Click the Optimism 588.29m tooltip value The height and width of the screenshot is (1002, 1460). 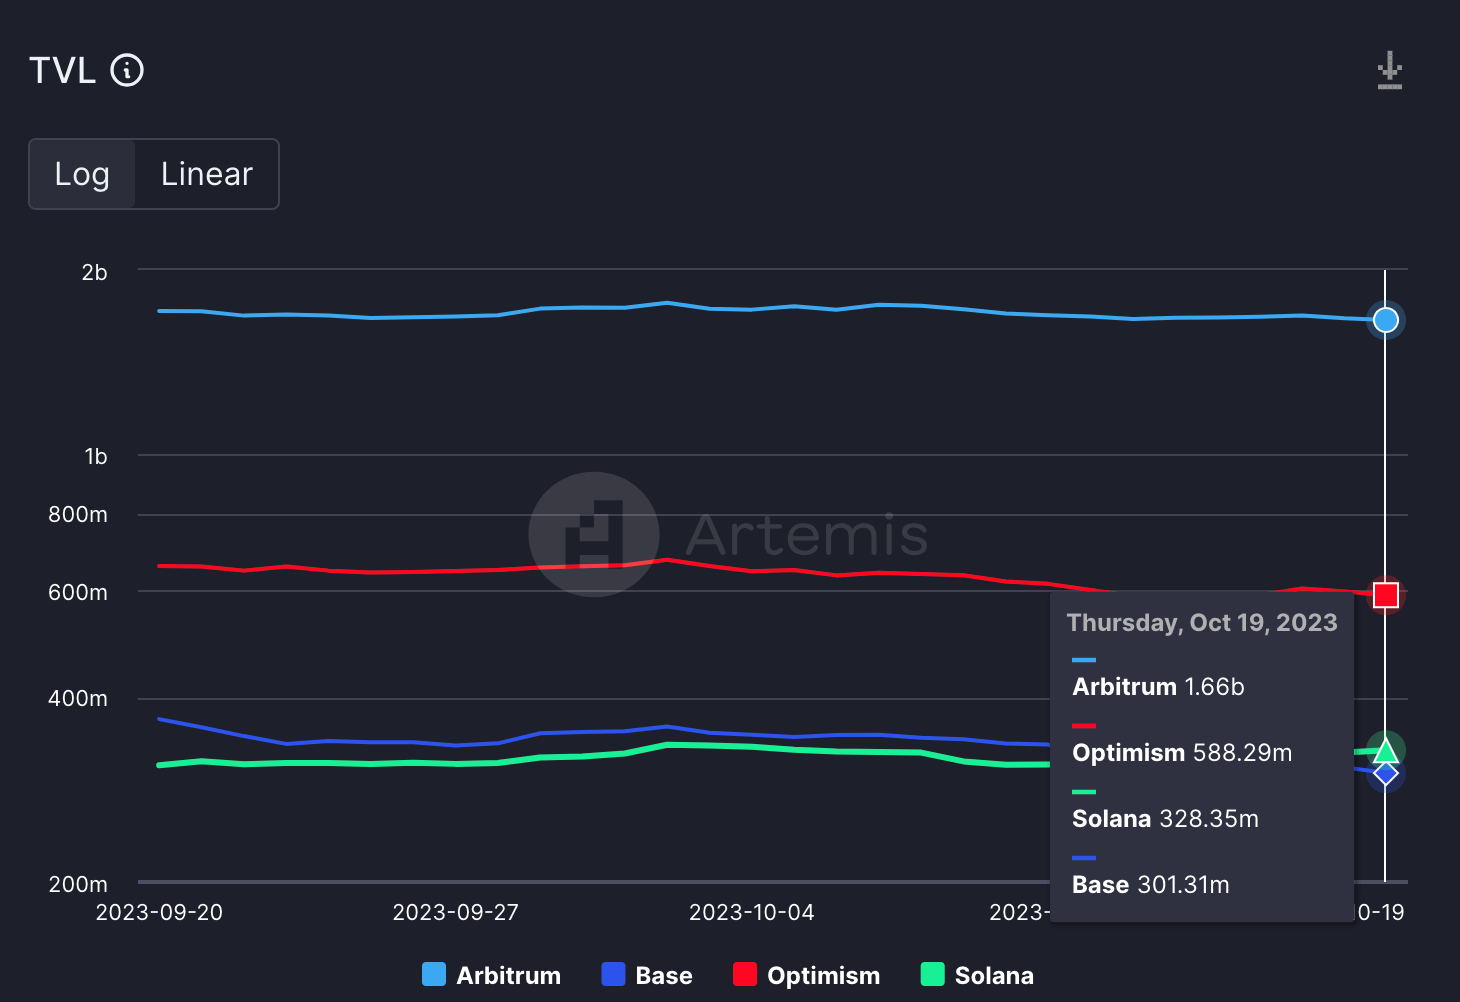point(1182,753)
